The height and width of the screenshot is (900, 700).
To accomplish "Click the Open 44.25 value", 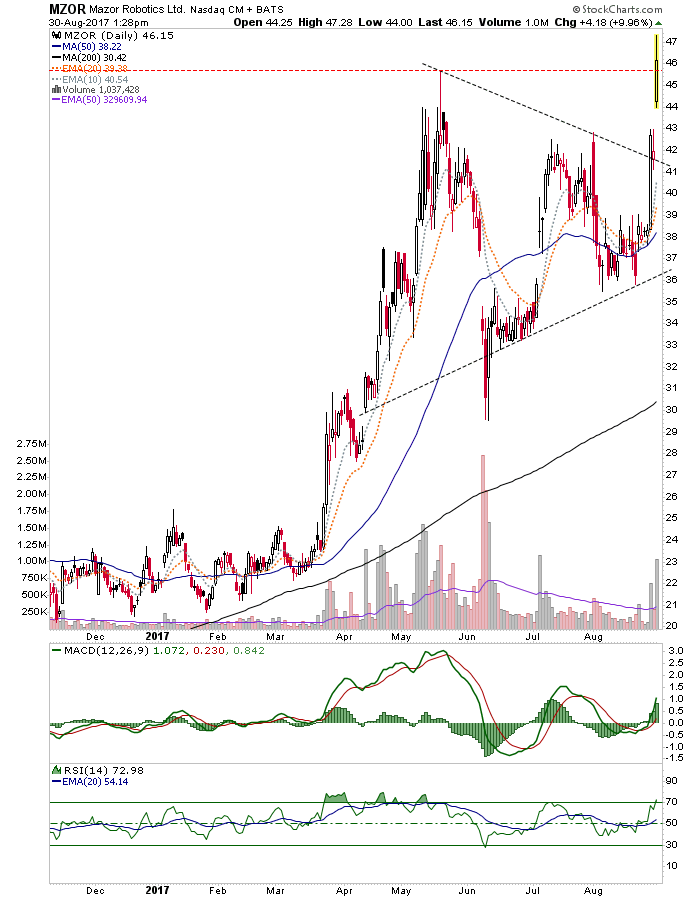I will (x=264, y=22).
